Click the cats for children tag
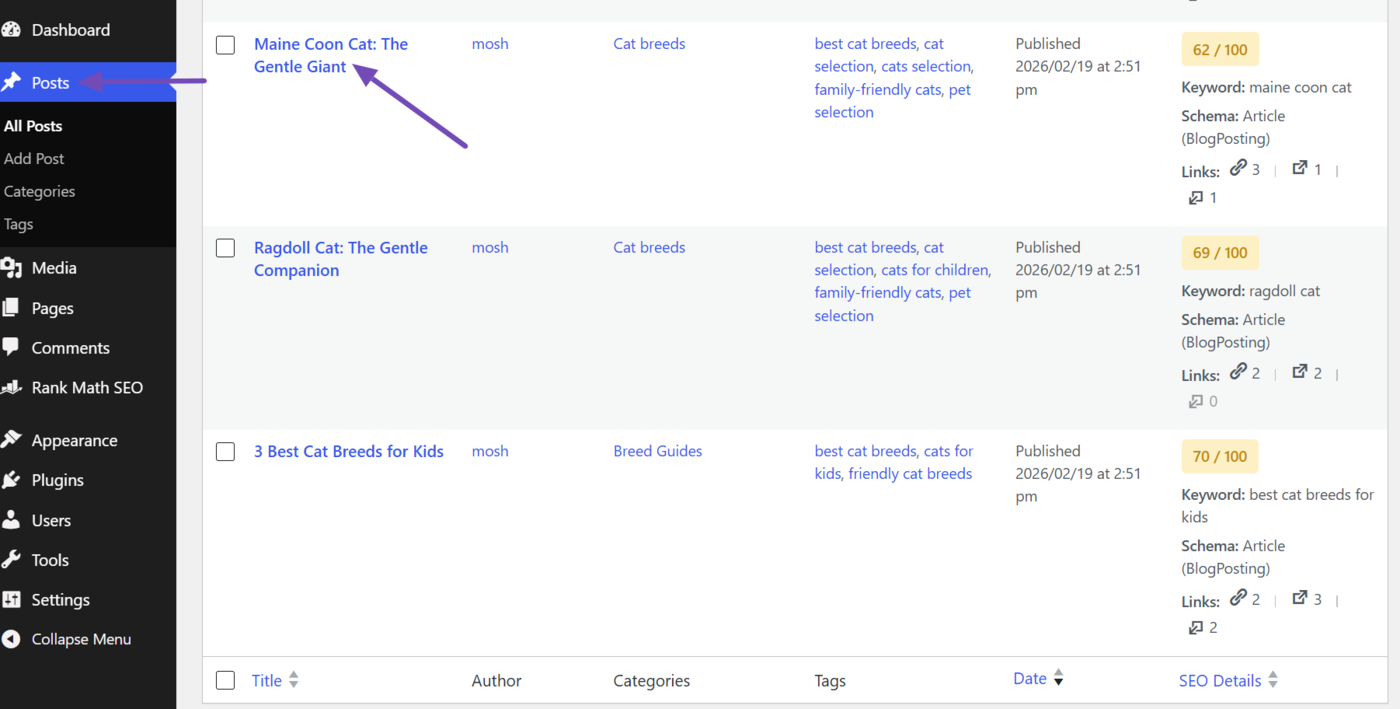This screenshot has height=709, width=1400. [935, 270]
